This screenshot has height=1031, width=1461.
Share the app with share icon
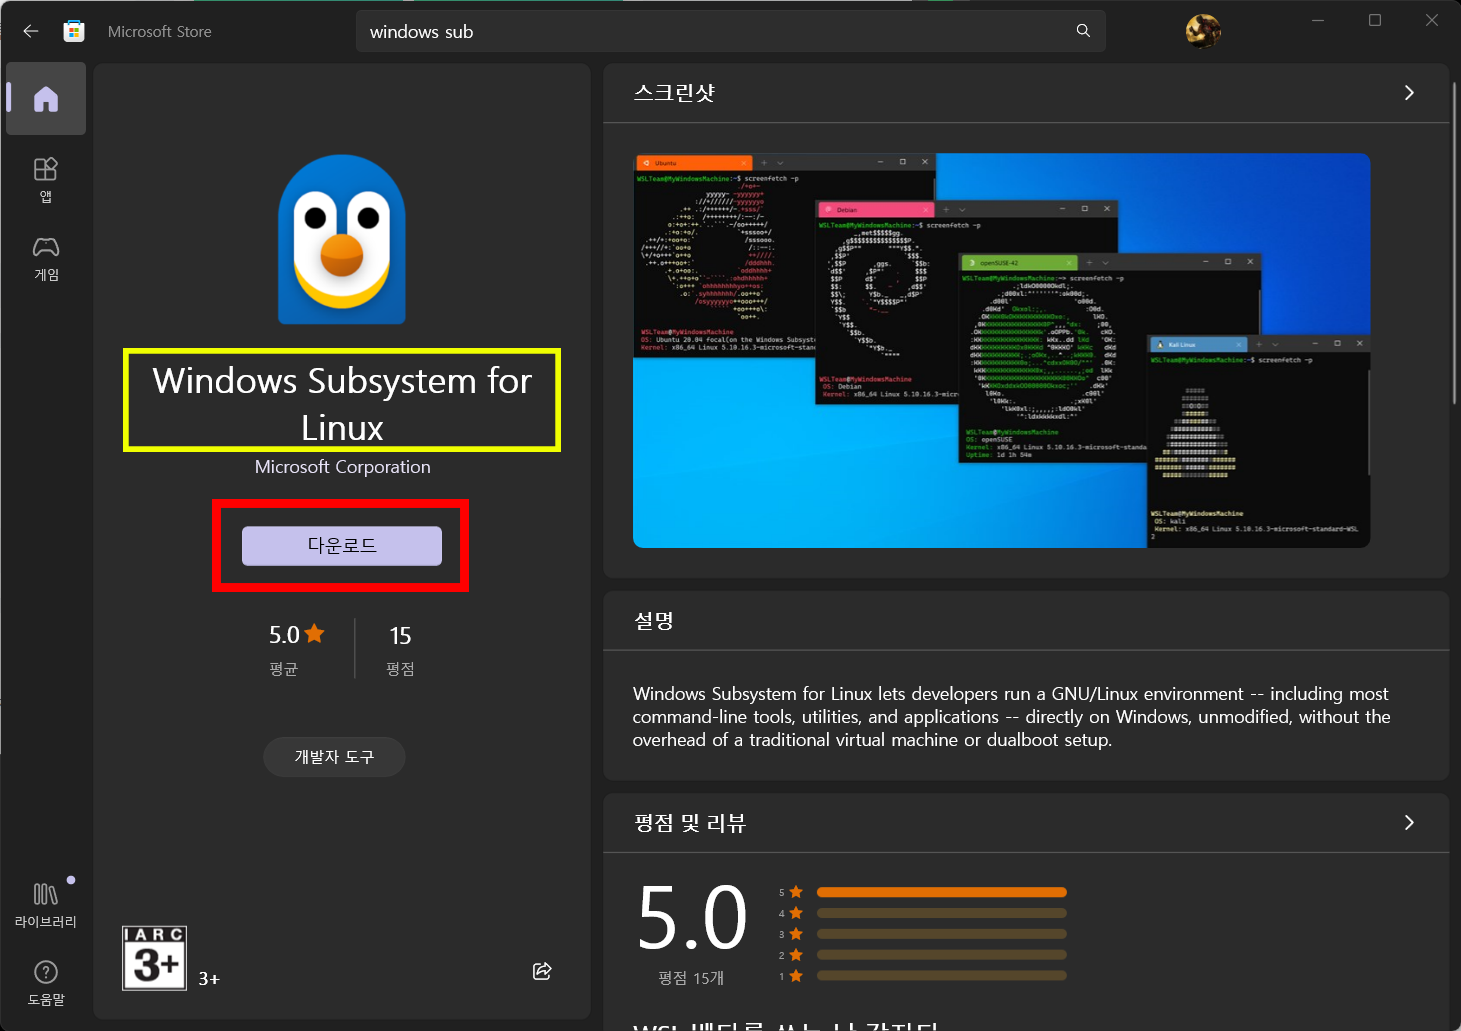tap(542, 970)
